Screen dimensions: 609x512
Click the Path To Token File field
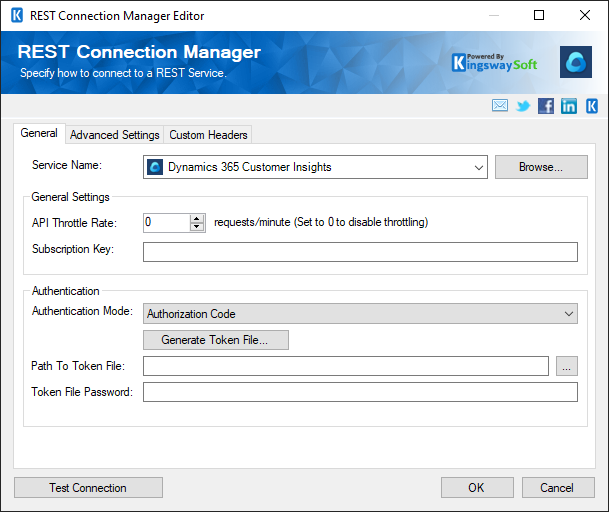click(x=346, y=366)
